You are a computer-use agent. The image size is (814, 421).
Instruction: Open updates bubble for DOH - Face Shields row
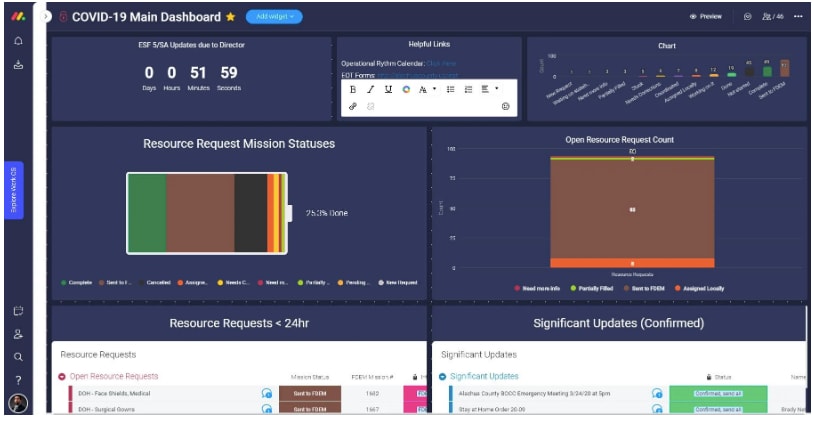click(x=267, y=393)
